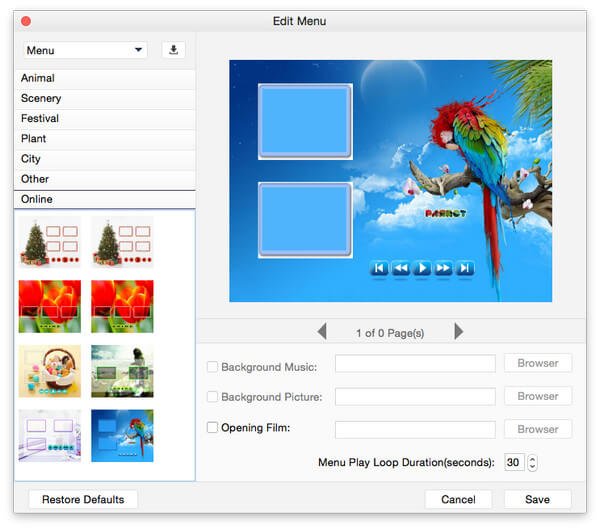Choose the first red tulip template

[x=50, y=307]
